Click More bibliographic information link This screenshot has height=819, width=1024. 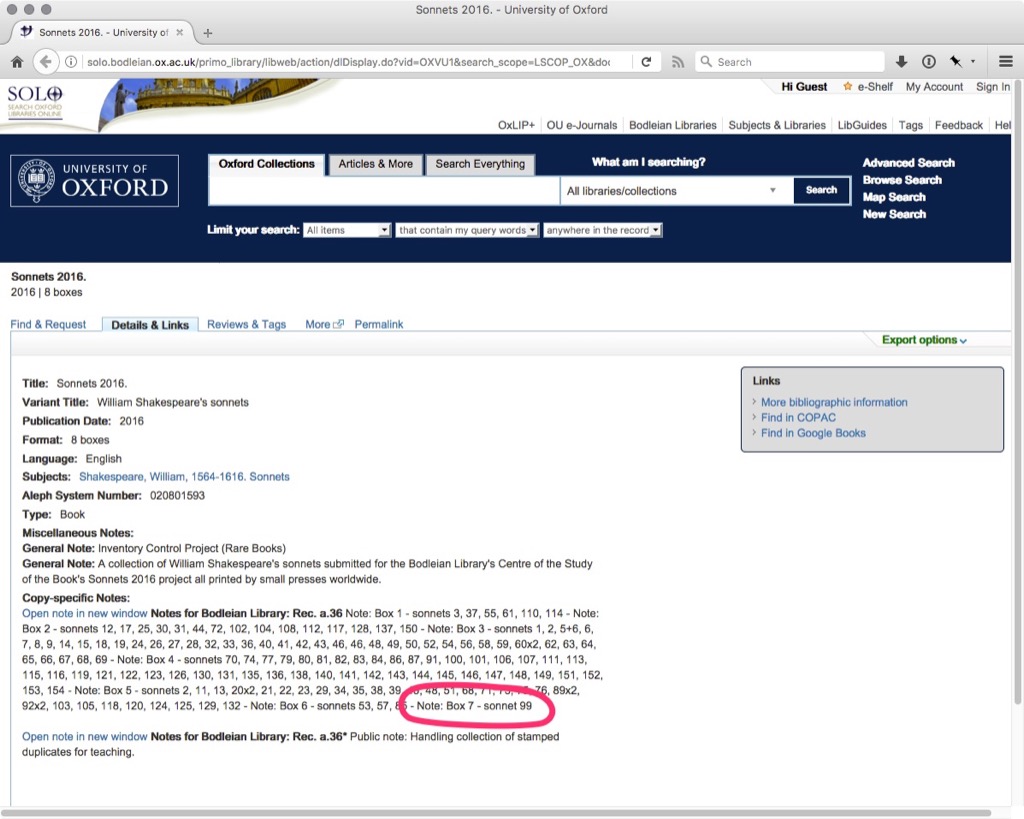point(834,402)
